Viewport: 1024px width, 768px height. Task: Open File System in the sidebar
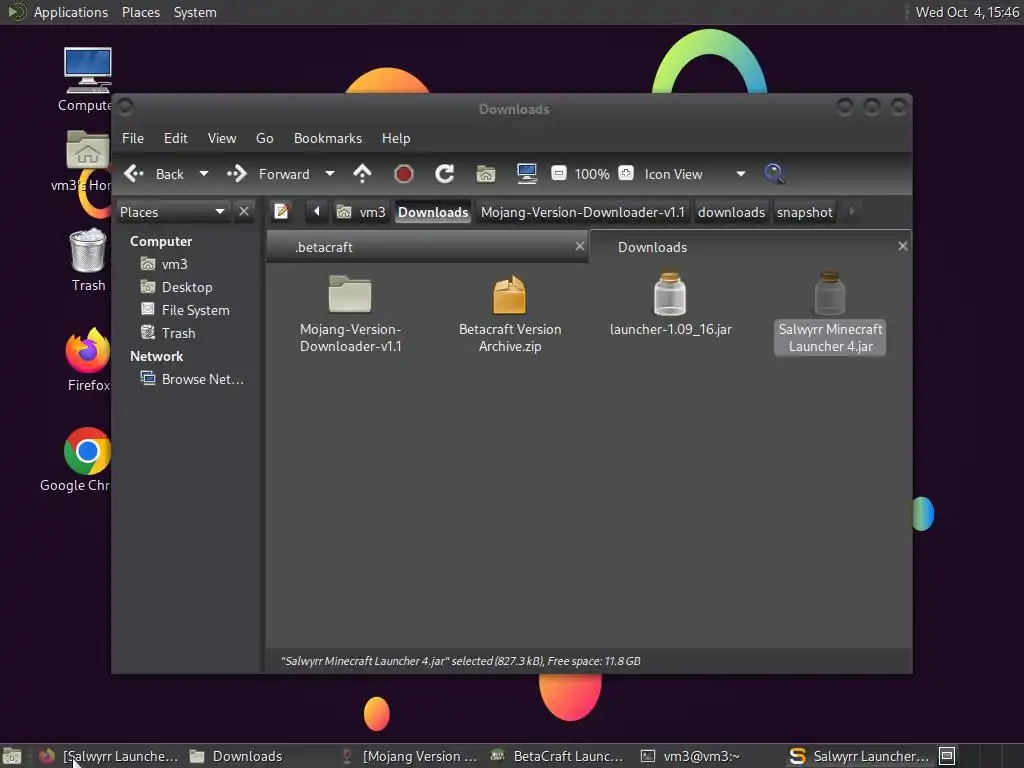[185, 310]
